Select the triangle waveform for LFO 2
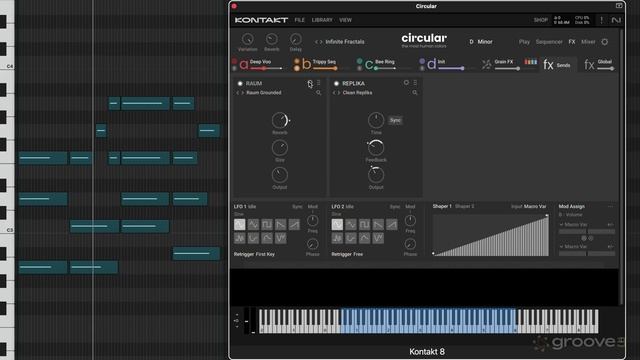 pos(351,224)
